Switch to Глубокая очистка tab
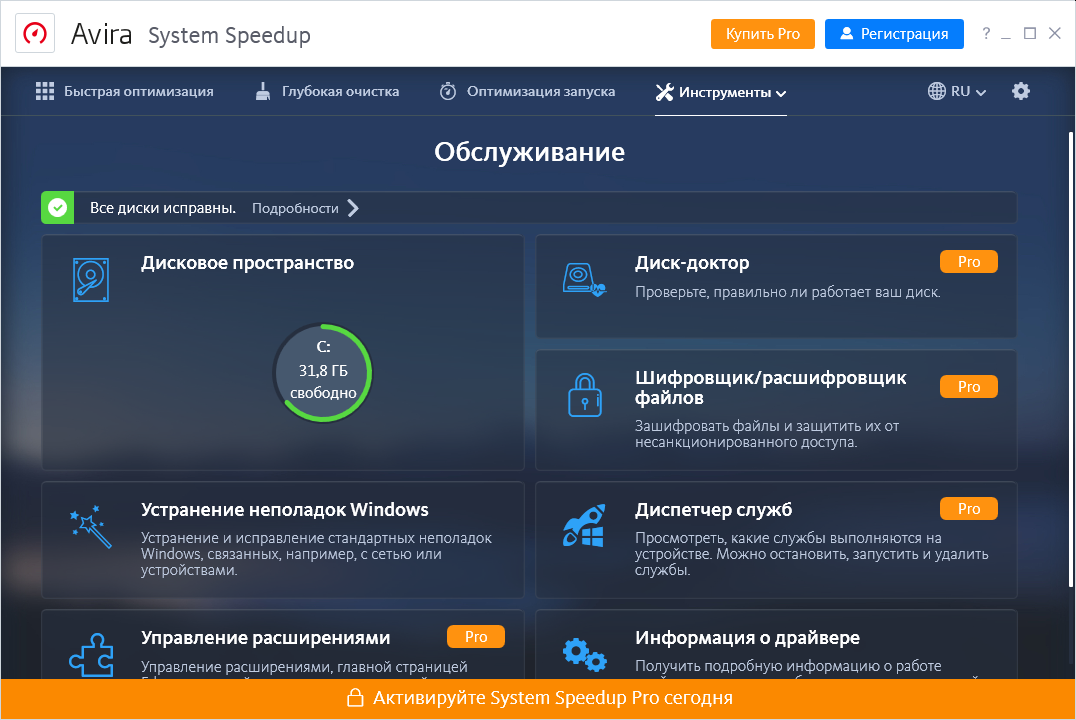The height and width of the screenshot is (720, 1076). (327, 91)
